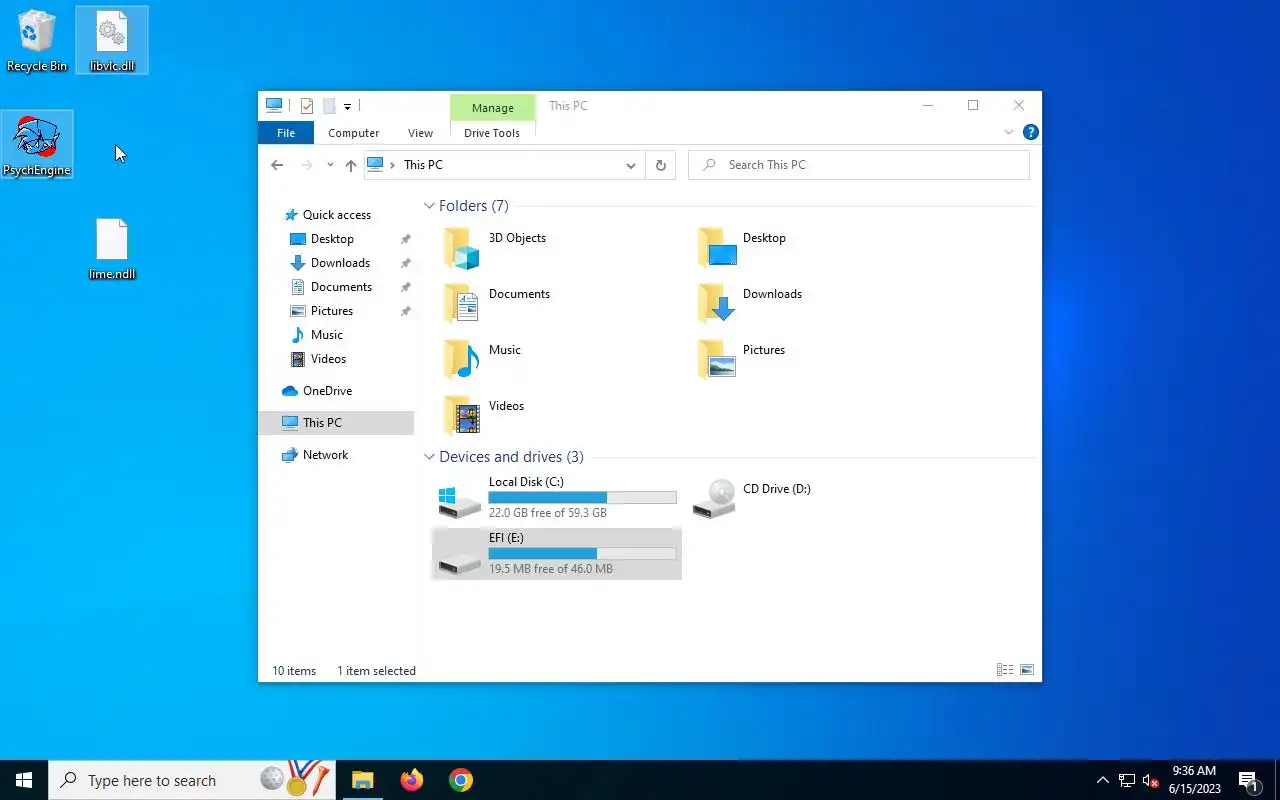The width and height of the screenshot is (1280, 800).
Task: Open the address bar history dropdown
Action: point(631,165)
